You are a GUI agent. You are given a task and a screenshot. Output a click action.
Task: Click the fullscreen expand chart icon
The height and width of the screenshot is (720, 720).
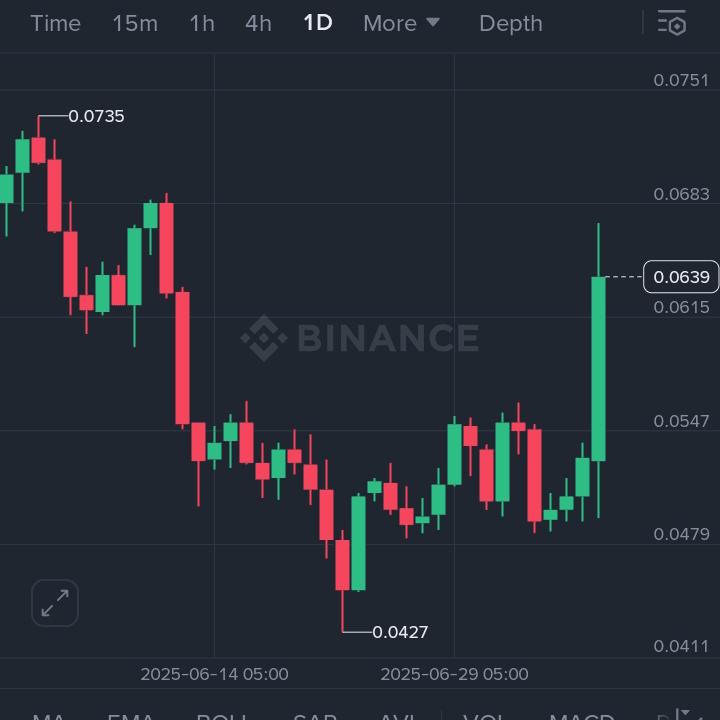point(55,603)
